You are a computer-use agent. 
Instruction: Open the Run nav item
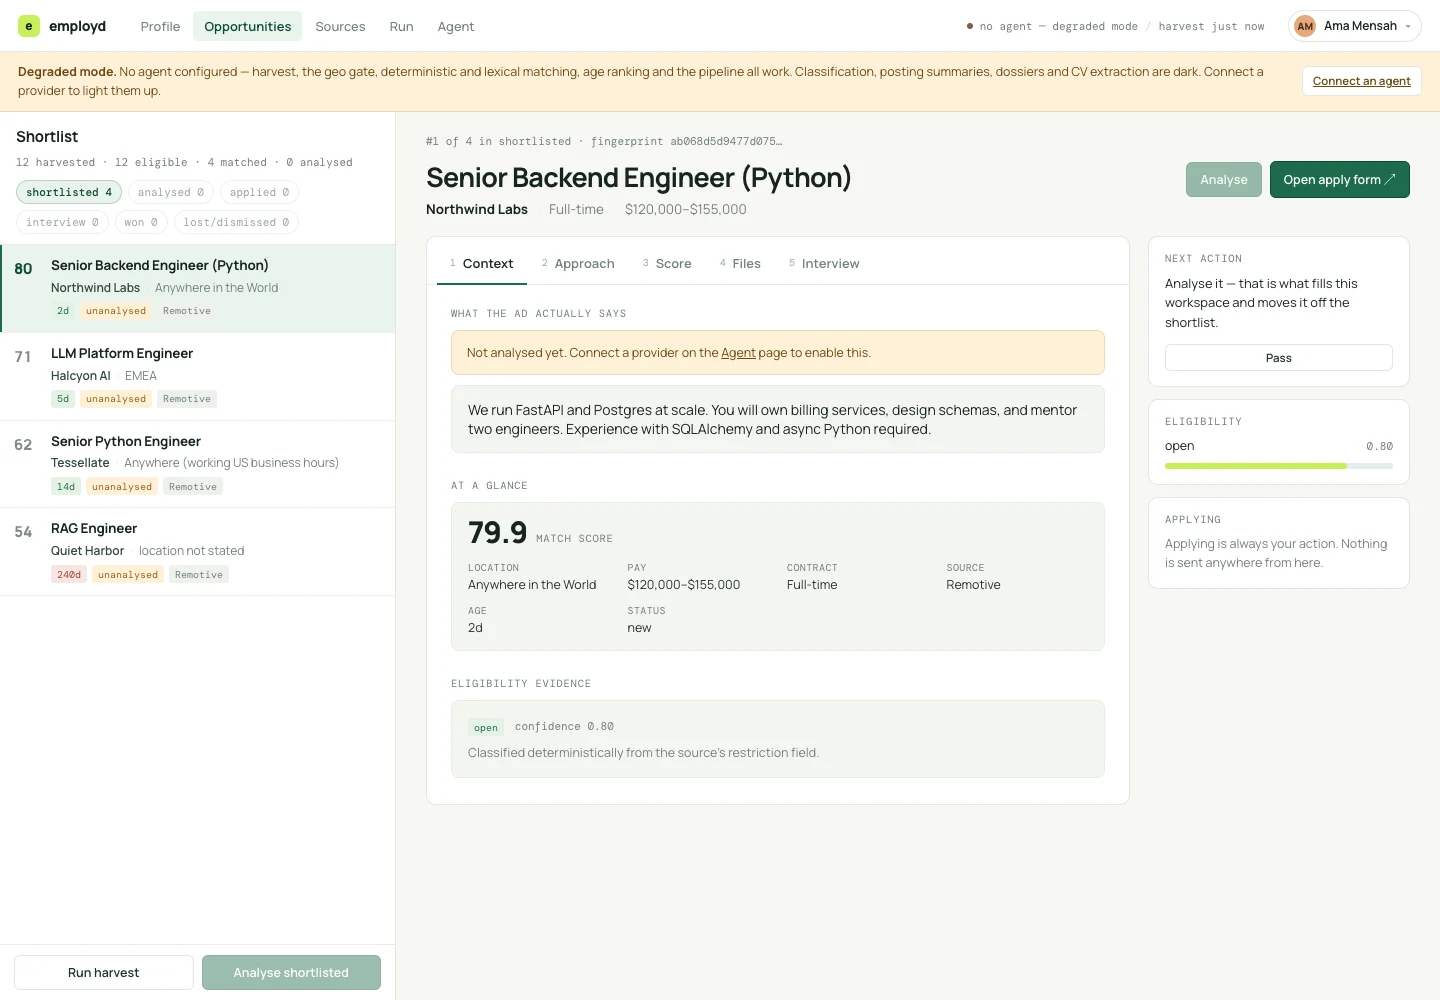coord(401,26)
